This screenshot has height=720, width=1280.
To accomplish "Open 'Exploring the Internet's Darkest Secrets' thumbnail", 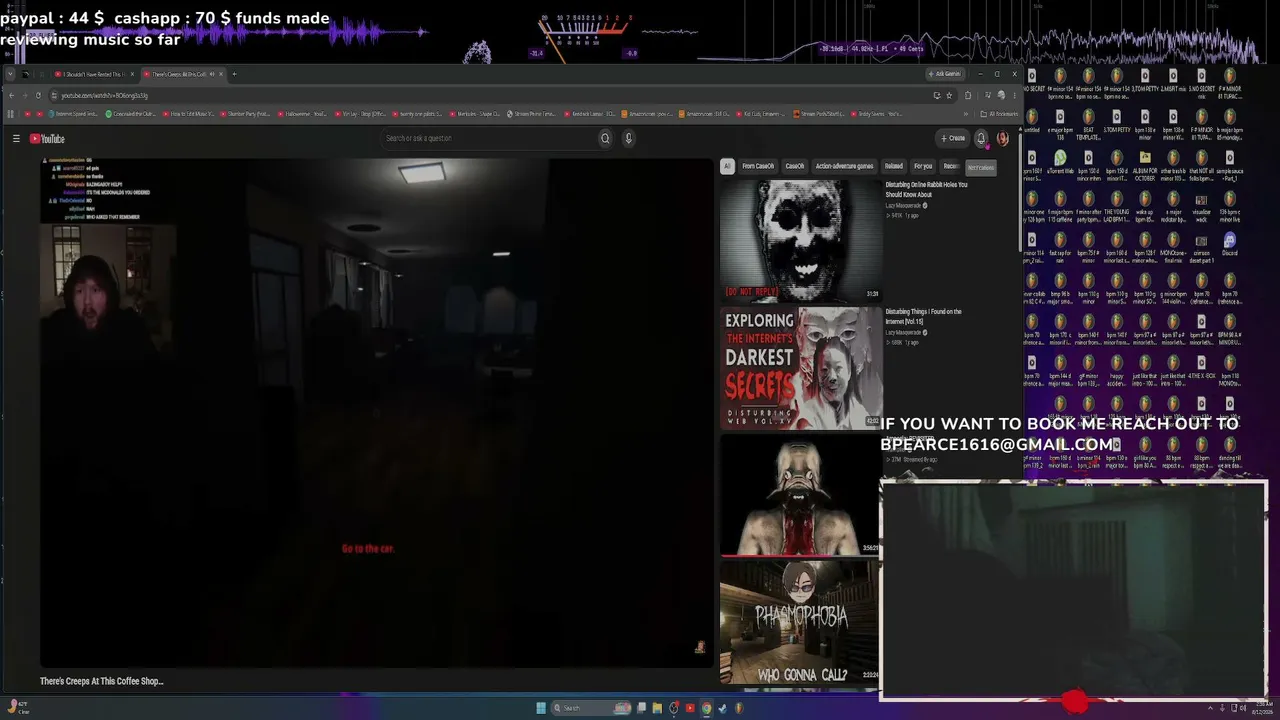I will point(801,368).
